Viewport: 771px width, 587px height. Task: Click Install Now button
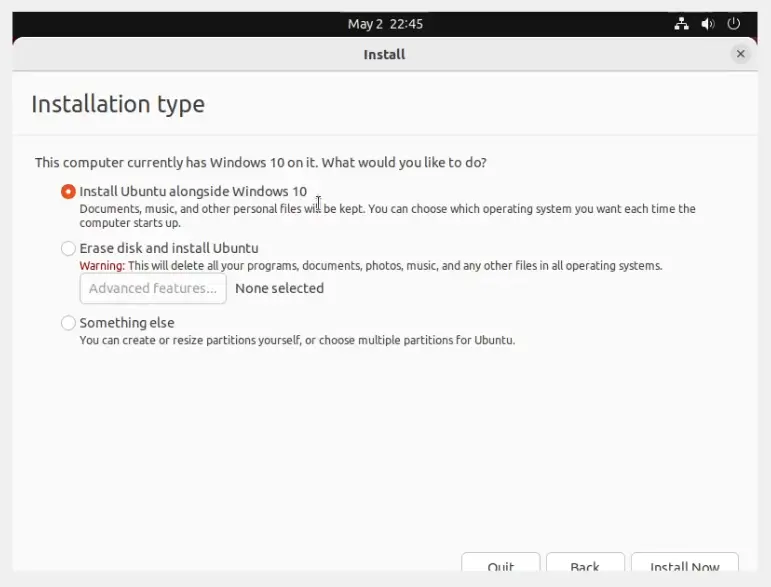point(684,563)
